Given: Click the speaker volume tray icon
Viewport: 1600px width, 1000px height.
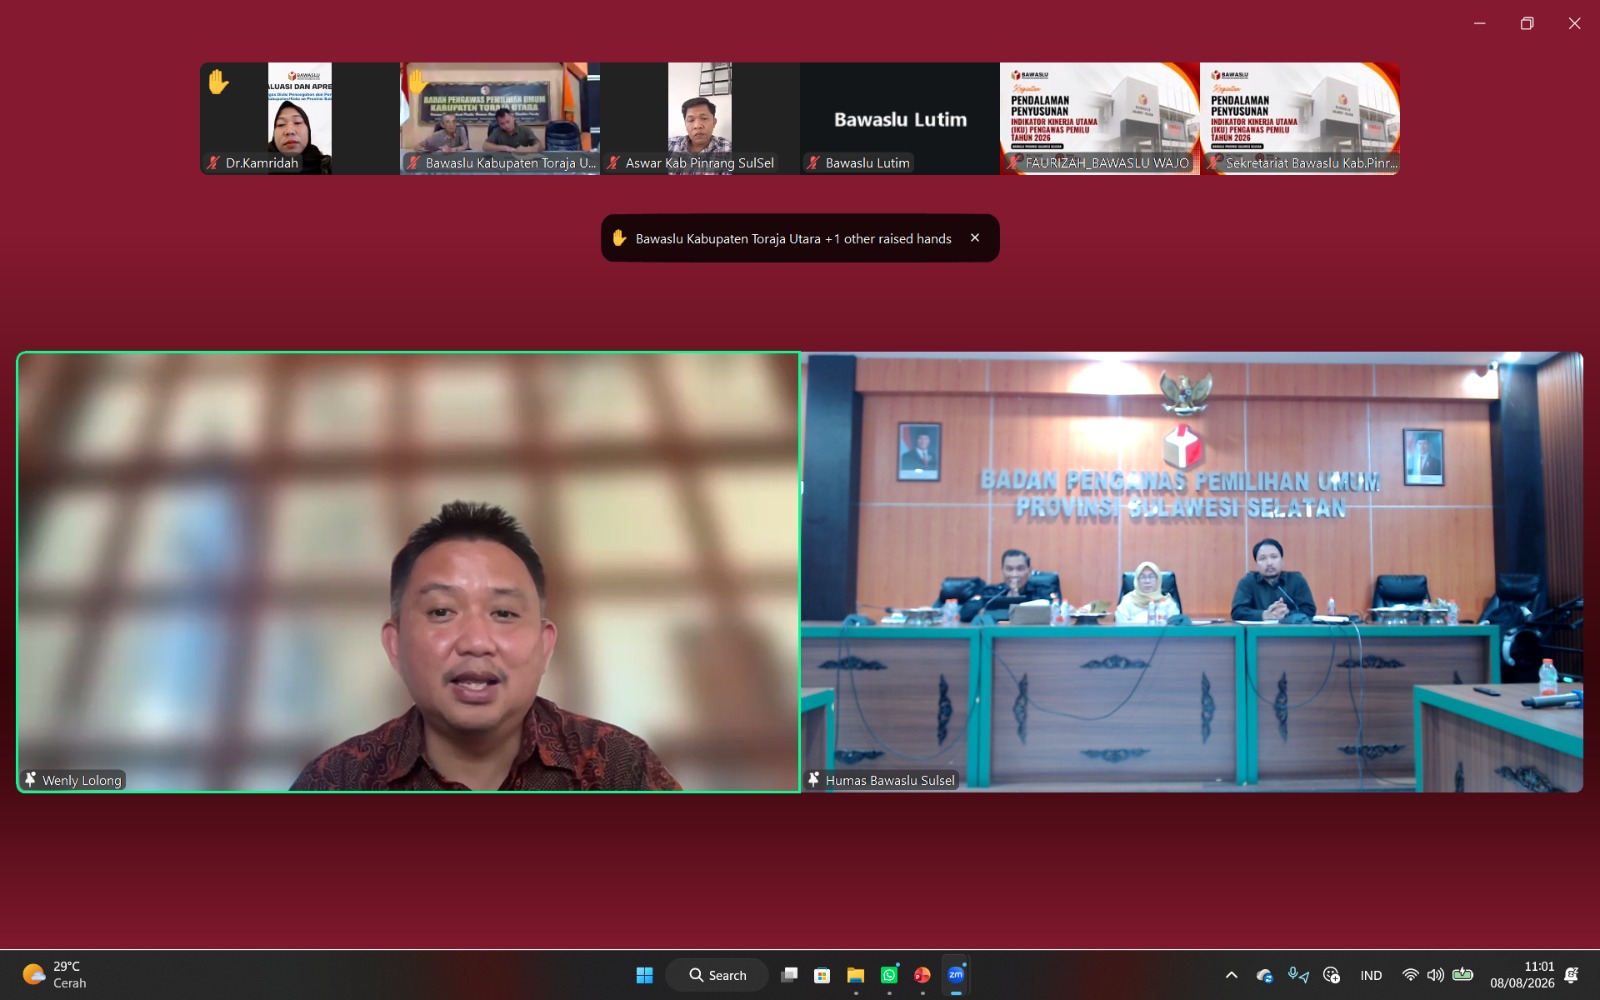Looking at the screenshot, I should [x=1435, y=975].
